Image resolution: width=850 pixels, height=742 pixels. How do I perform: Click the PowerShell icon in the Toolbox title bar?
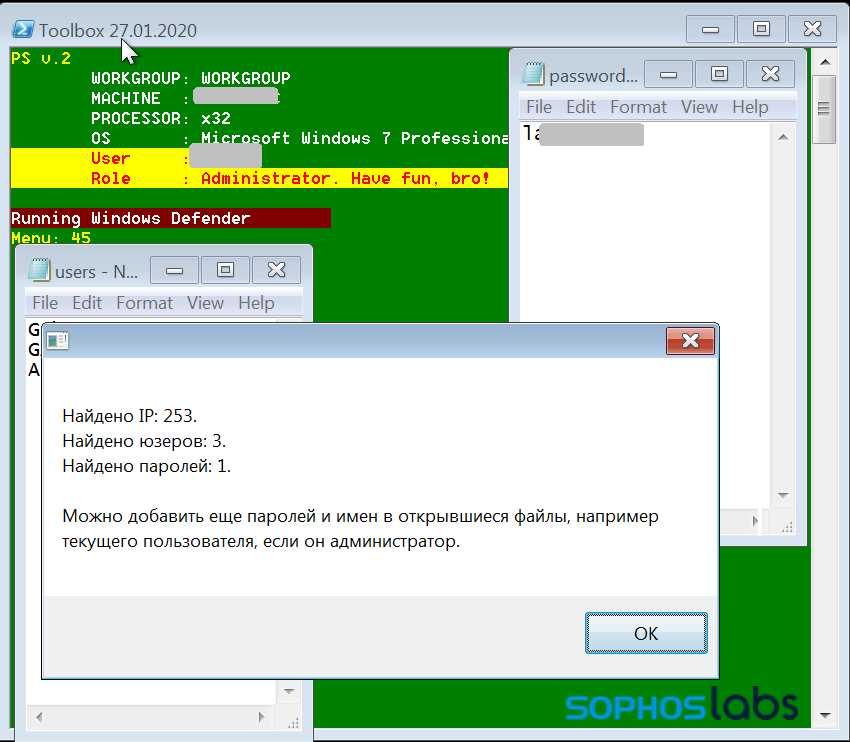click(x=23, y=29)
